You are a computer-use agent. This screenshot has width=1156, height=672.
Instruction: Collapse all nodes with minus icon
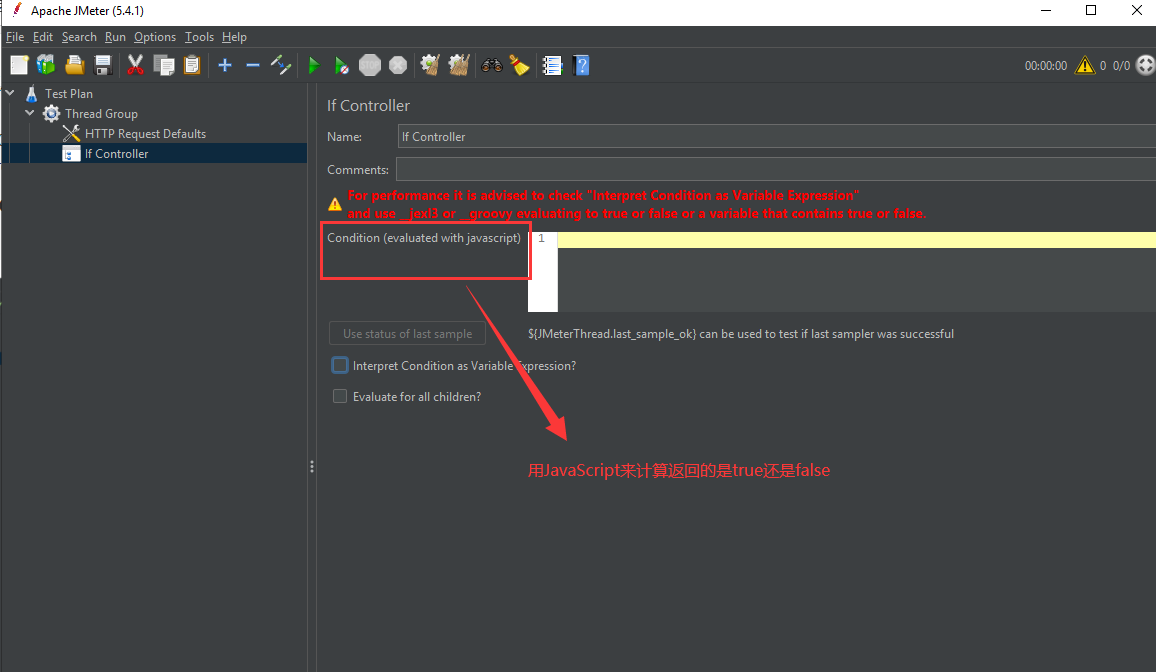(x=253, y=66)
